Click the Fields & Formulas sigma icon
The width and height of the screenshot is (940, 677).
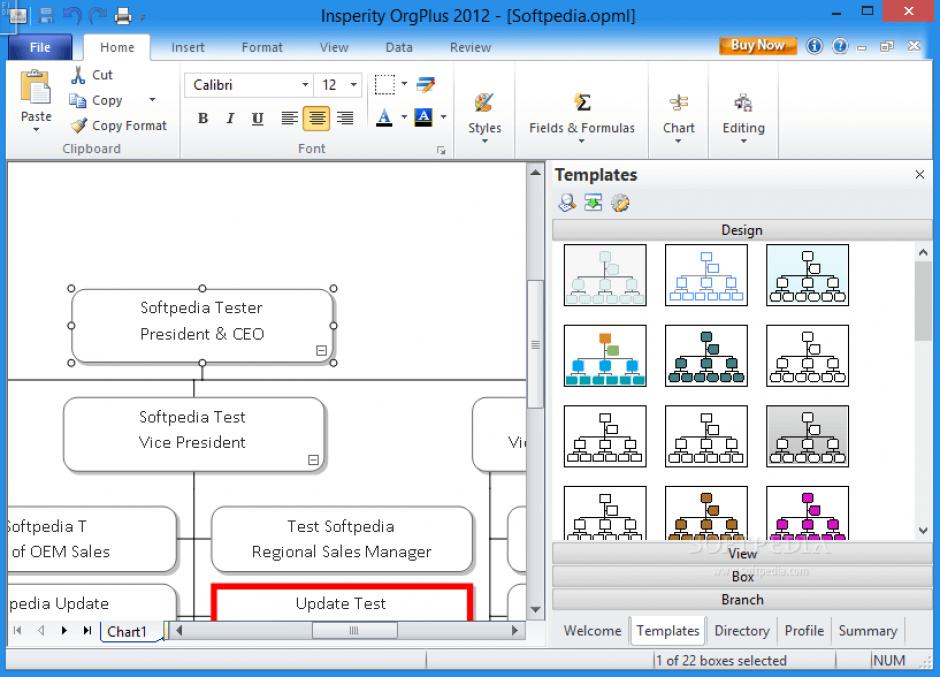(582, 103)
